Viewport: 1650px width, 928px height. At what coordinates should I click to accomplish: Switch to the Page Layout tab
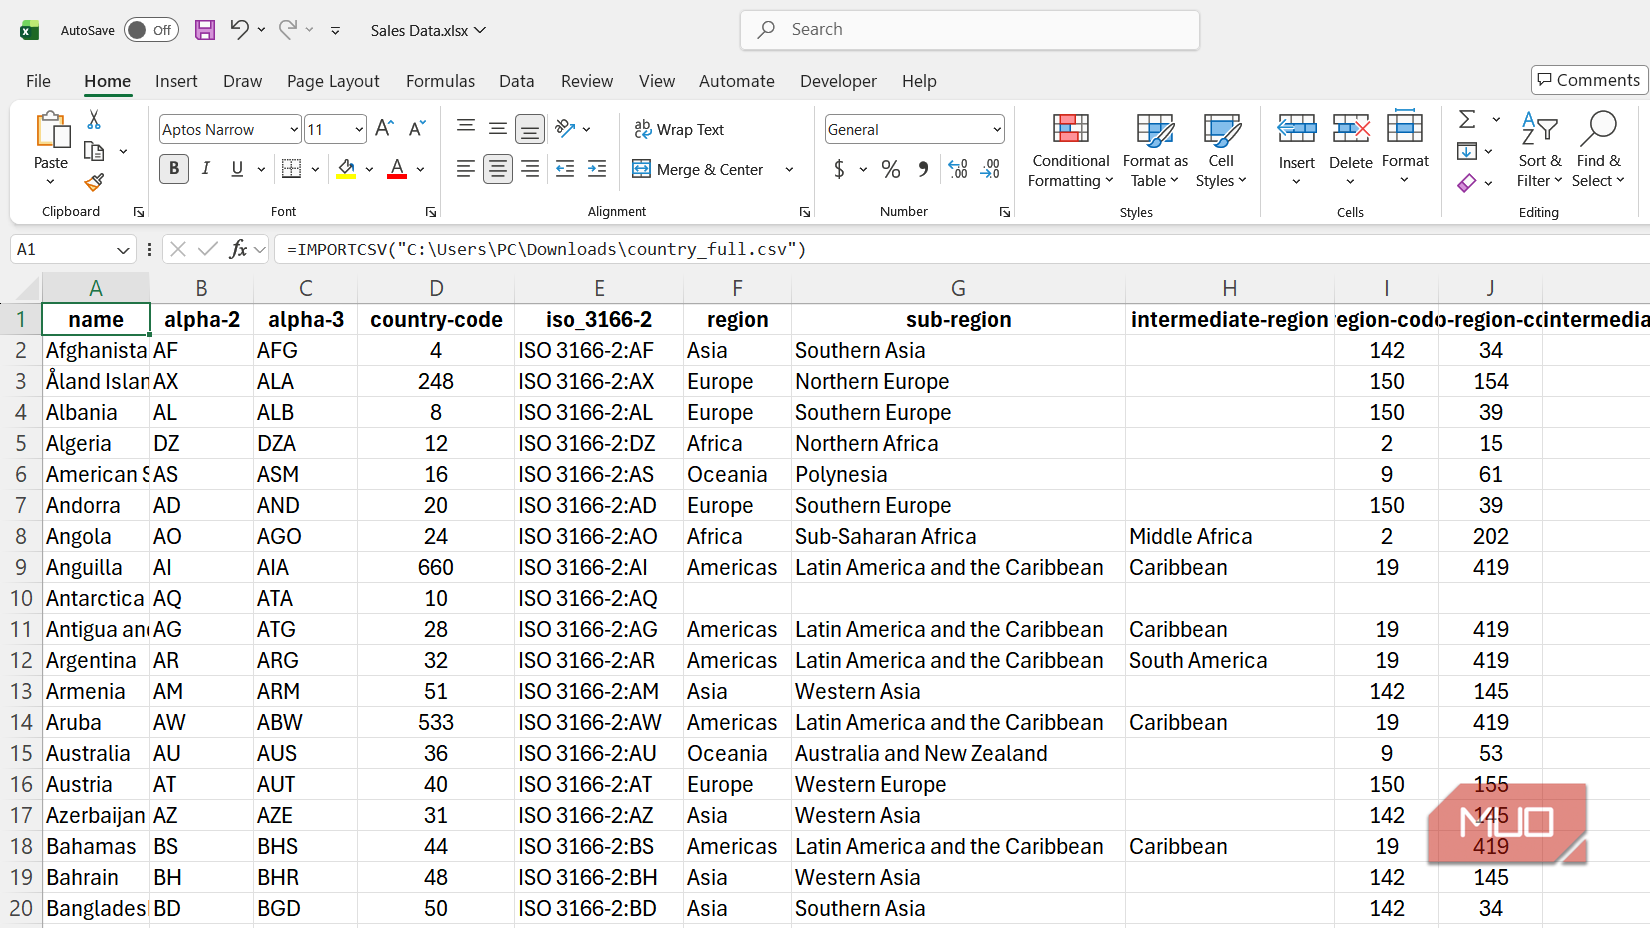pos(333,81)
